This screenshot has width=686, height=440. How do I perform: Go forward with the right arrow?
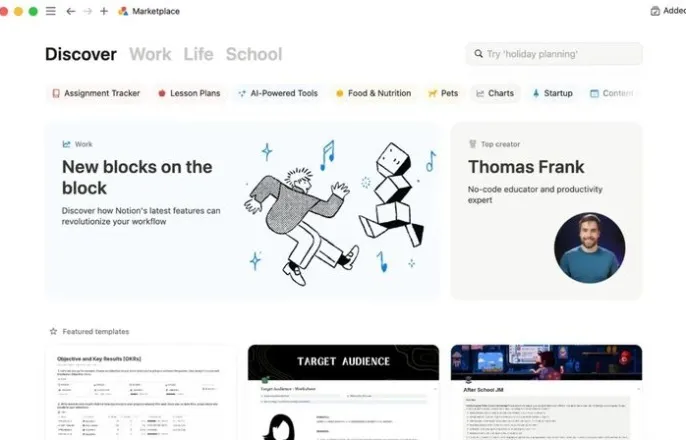coord(88,11)
